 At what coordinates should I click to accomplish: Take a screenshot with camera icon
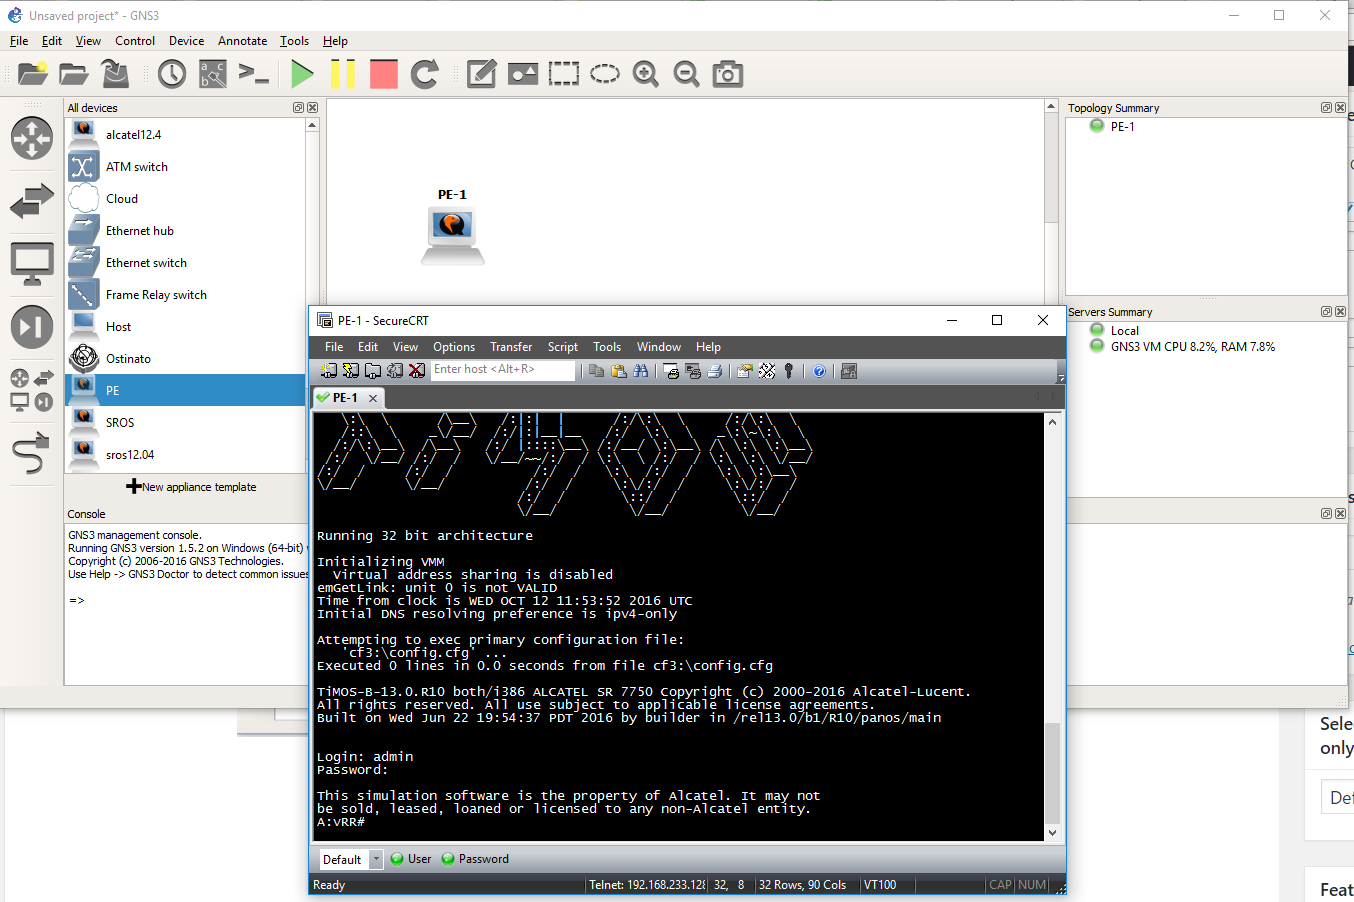728,74
